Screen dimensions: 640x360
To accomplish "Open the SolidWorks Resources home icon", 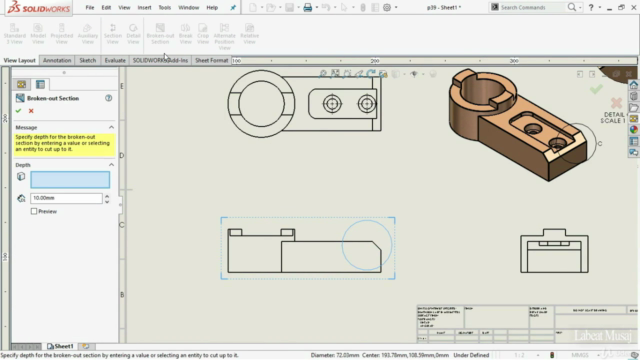I will pyautogui.click(x=633, y=85).
